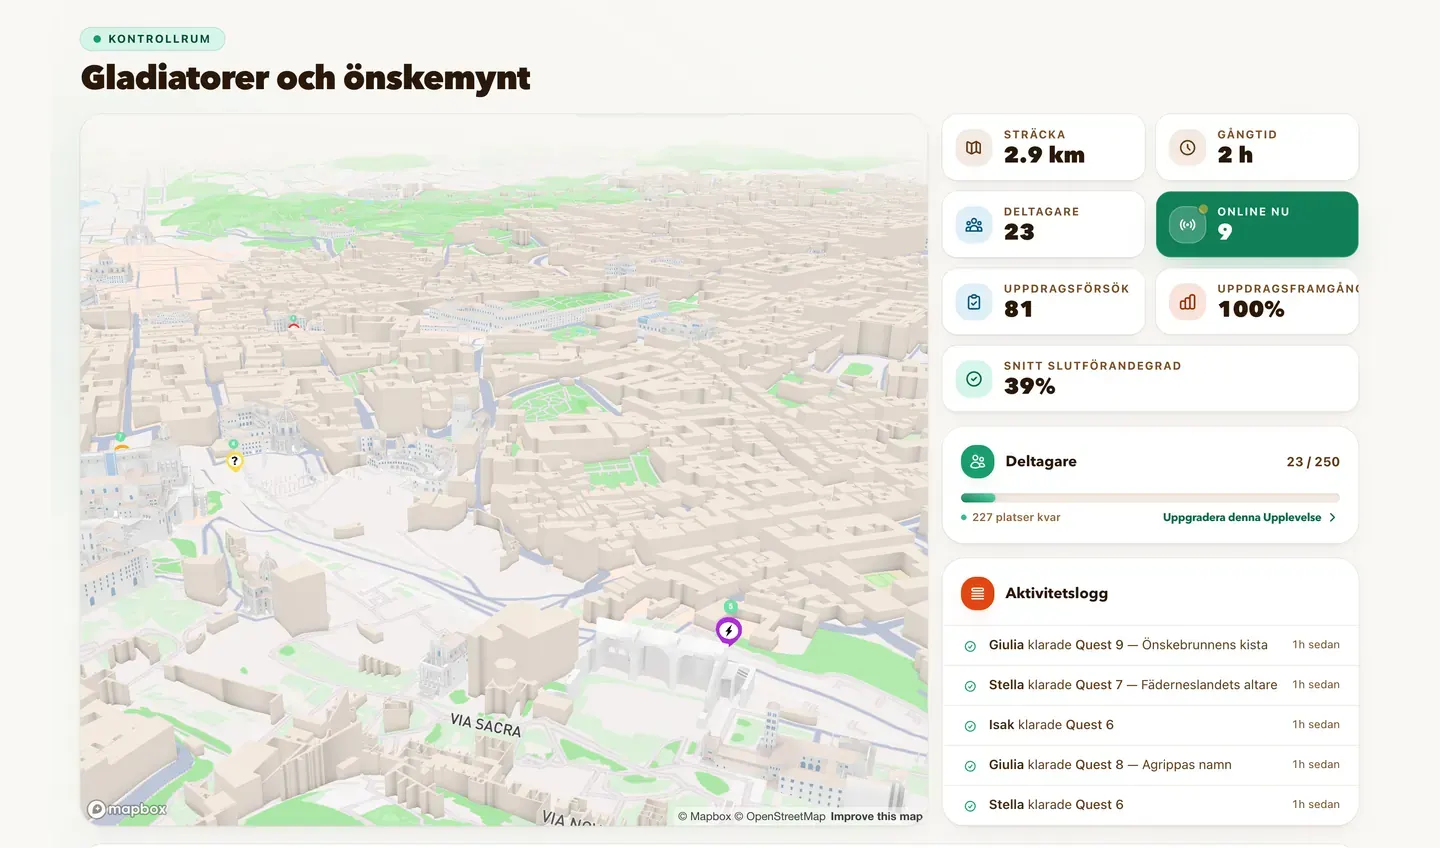
Task: Click the Kontrollrum status badge
Action: coord(152,39)
